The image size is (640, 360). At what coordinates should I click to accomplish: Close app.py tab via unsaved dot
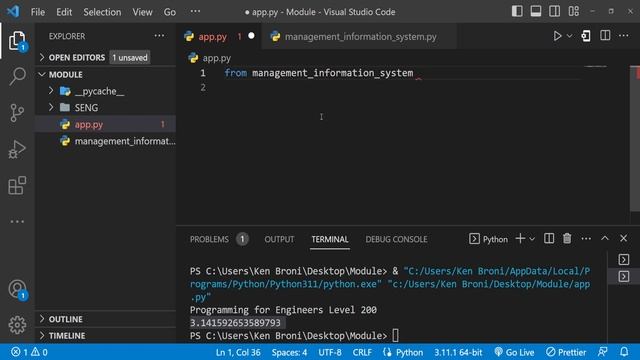251,36
